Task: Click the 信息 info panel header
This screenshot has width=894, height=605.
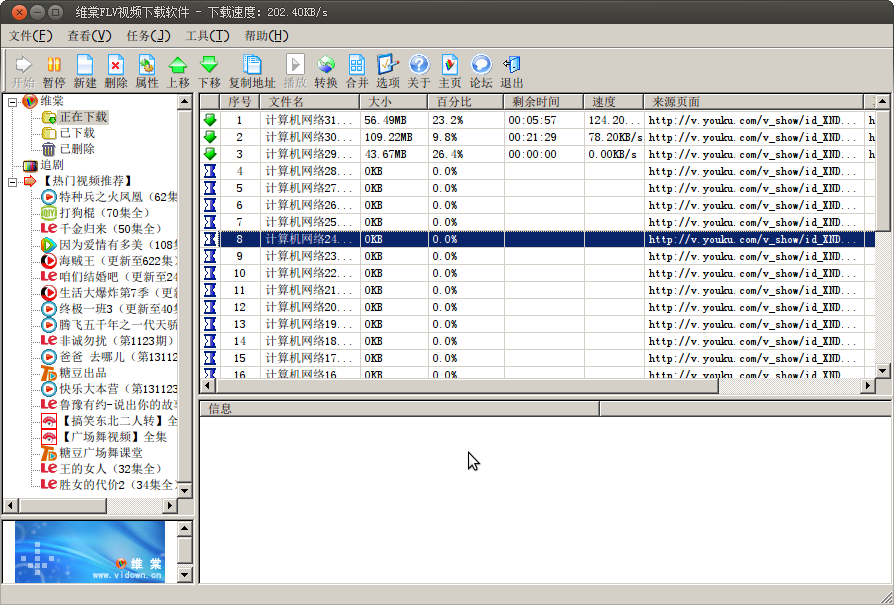Action: (x=399, y=408)
